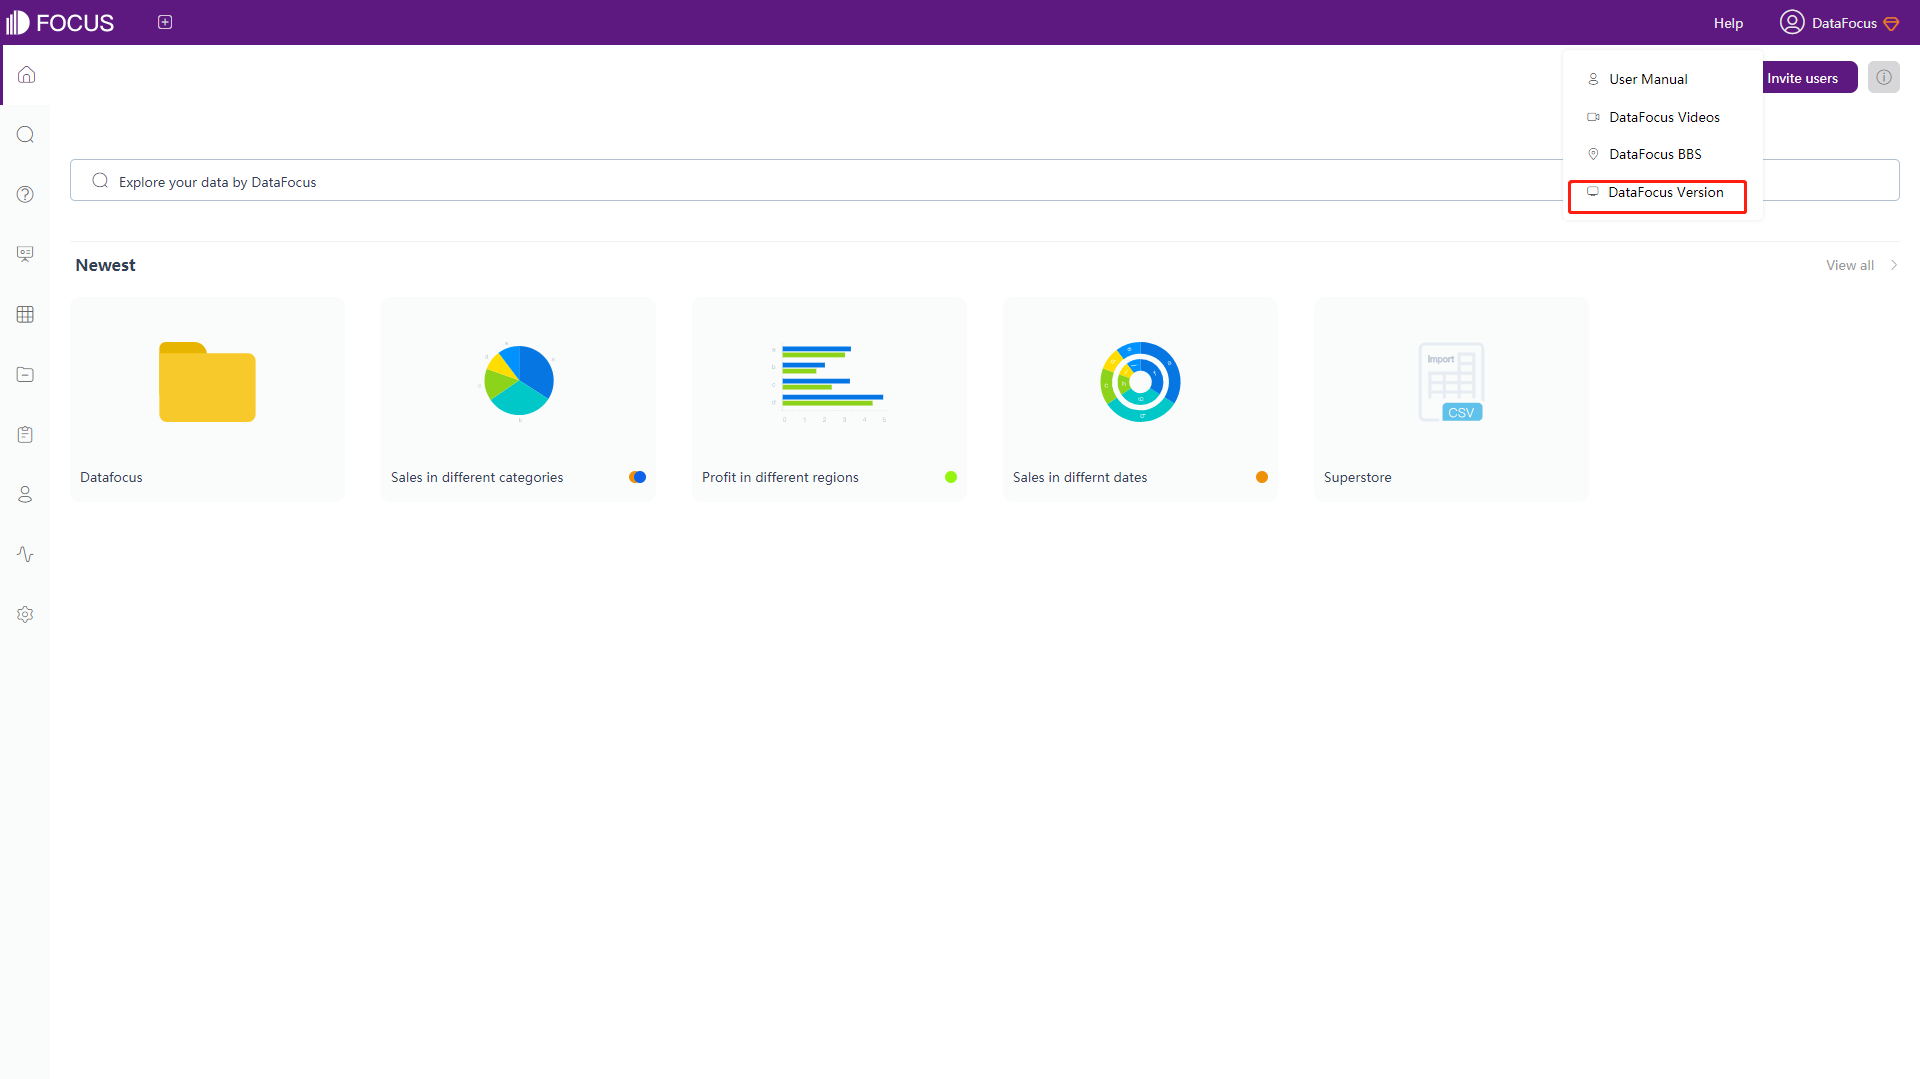The width and height of the screenshot is (1920, 1079).
Task: Click the Invite users button
Action: [1808, 78]
